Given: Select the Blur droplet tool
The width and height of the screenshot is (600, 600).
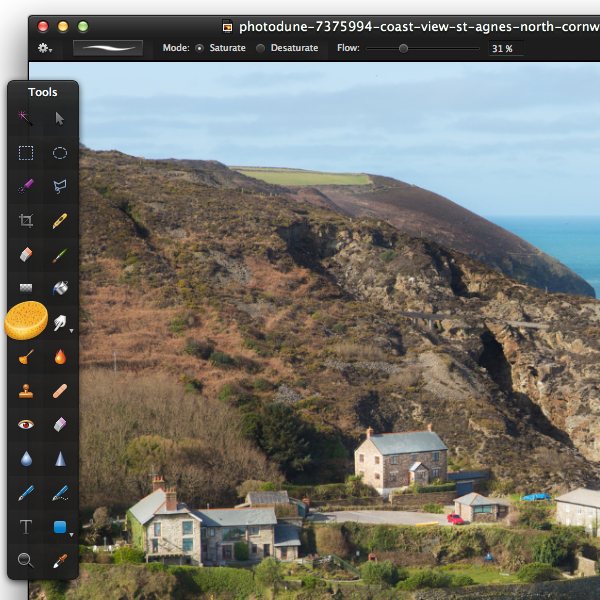Looking at the screenshot, I should point(26,459).
